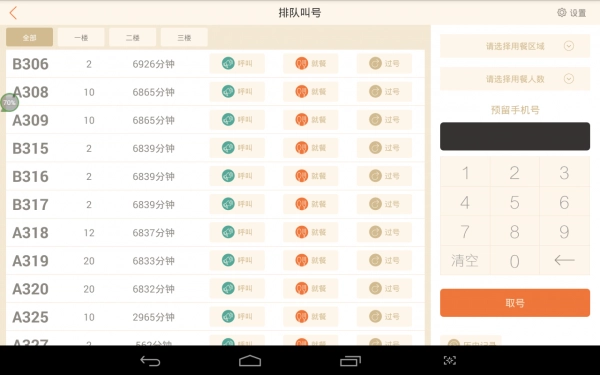The image size is (600, 375).
Task: Tap keypad digit 8
Action: click(515, 231)
